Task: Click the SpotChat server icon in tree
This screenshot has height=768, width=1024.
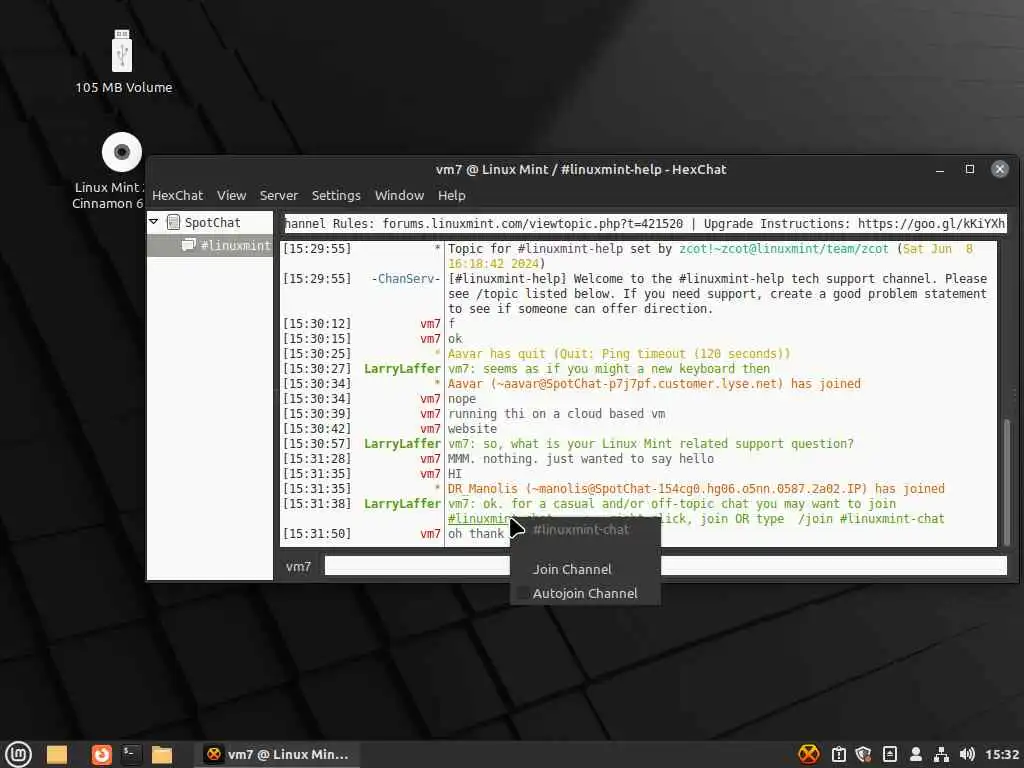Action: pos(173,223)
